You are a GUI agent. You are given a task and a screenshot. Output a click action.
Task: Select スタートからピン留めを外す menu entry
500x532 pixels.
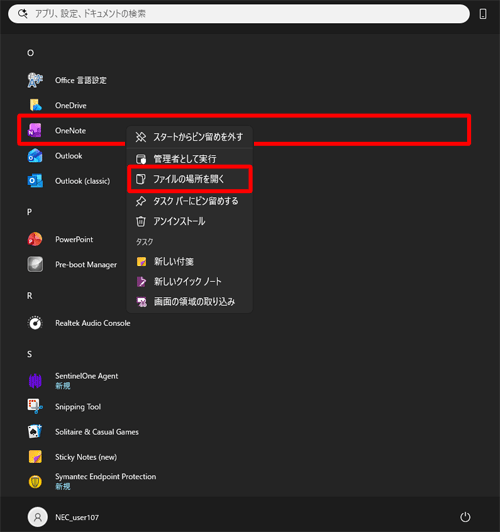[189, 137]
